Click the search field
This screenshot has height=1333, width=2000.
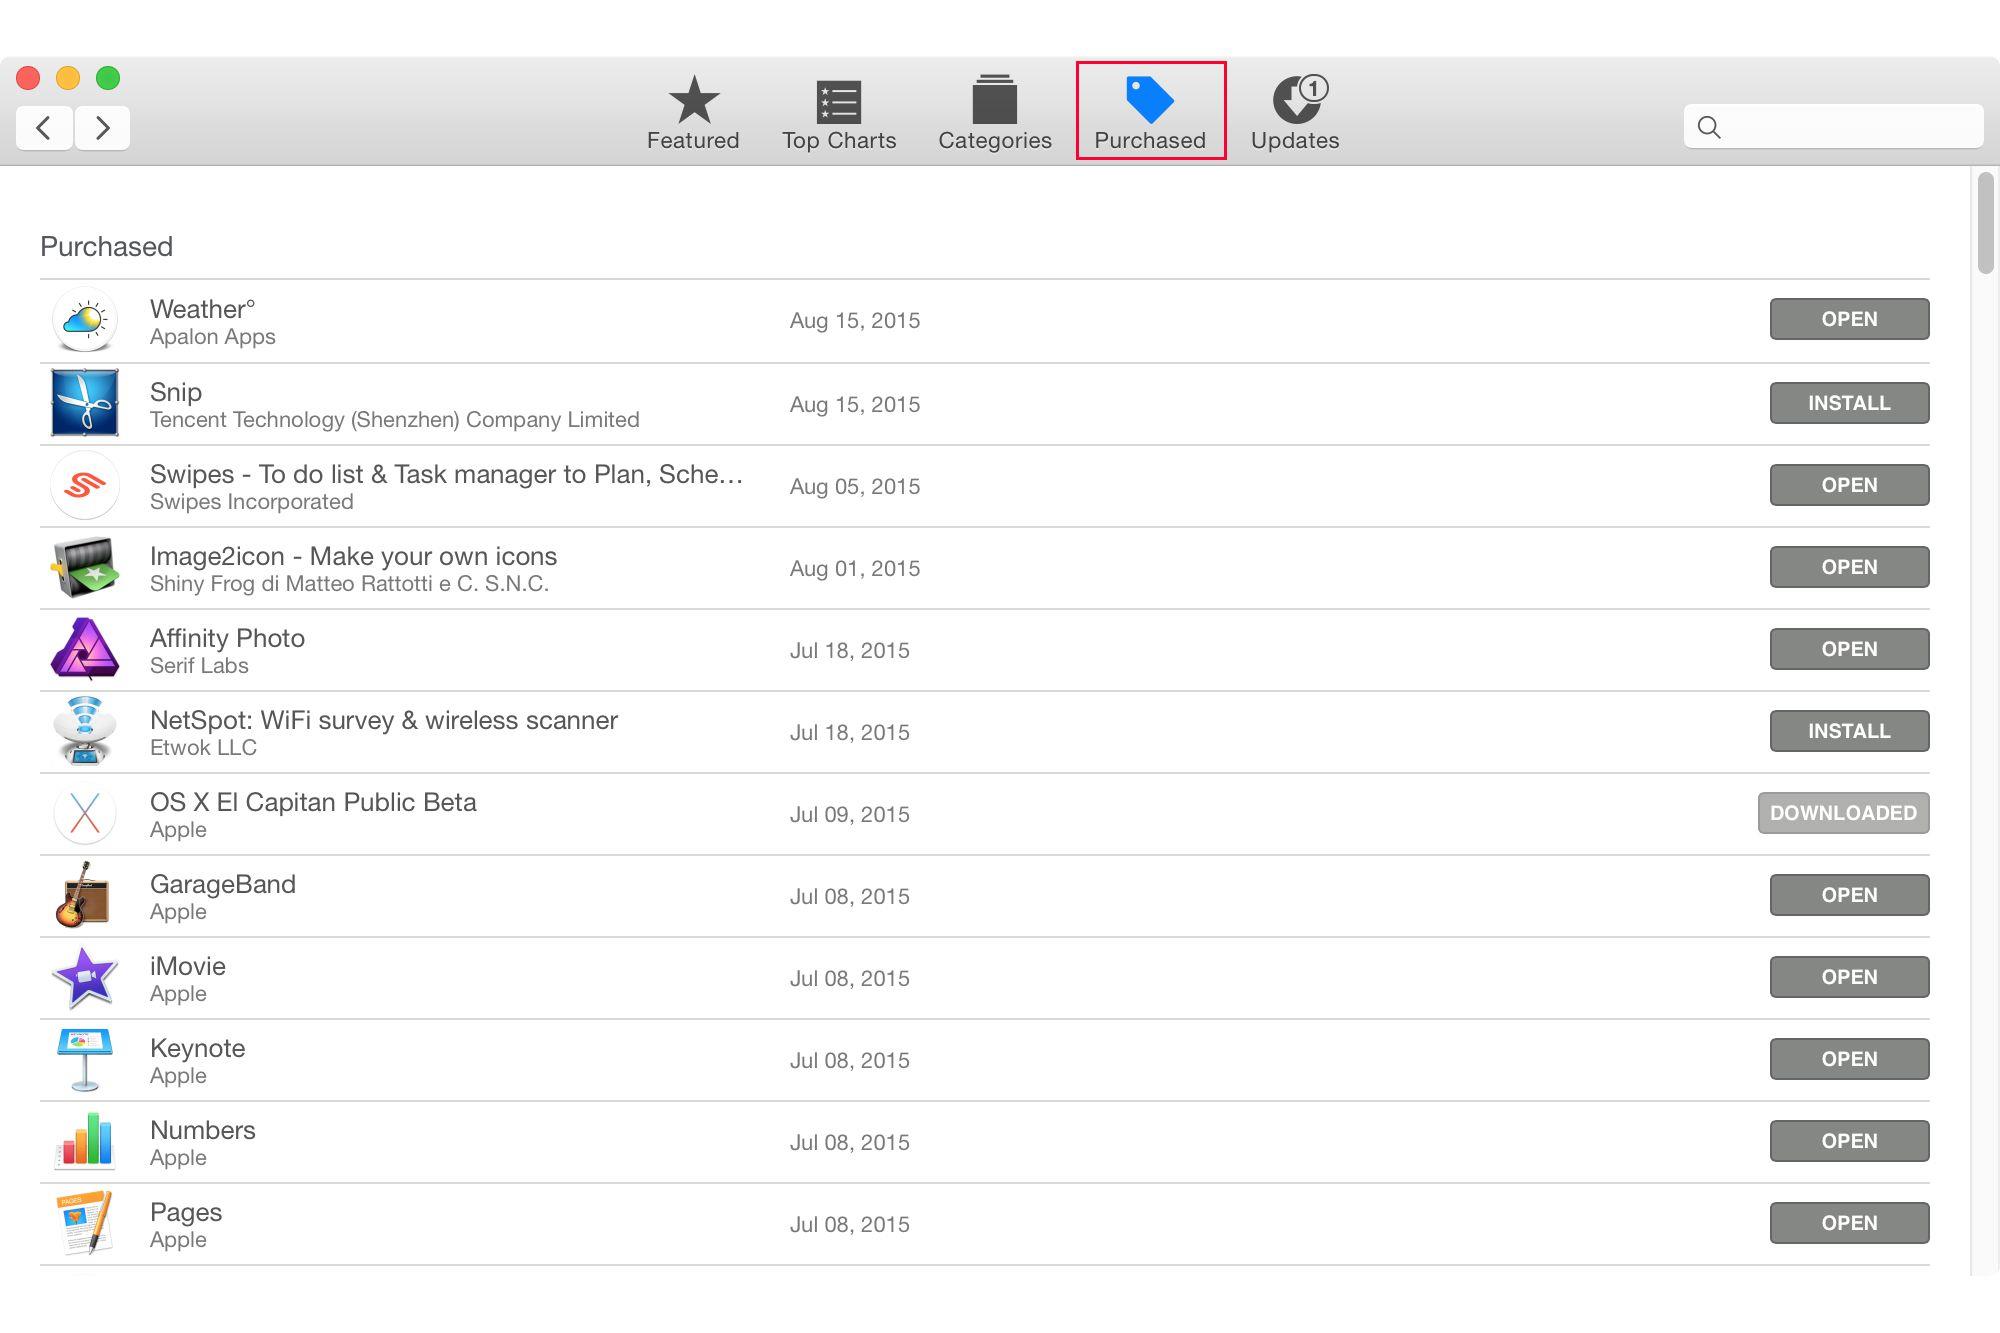1833,127
